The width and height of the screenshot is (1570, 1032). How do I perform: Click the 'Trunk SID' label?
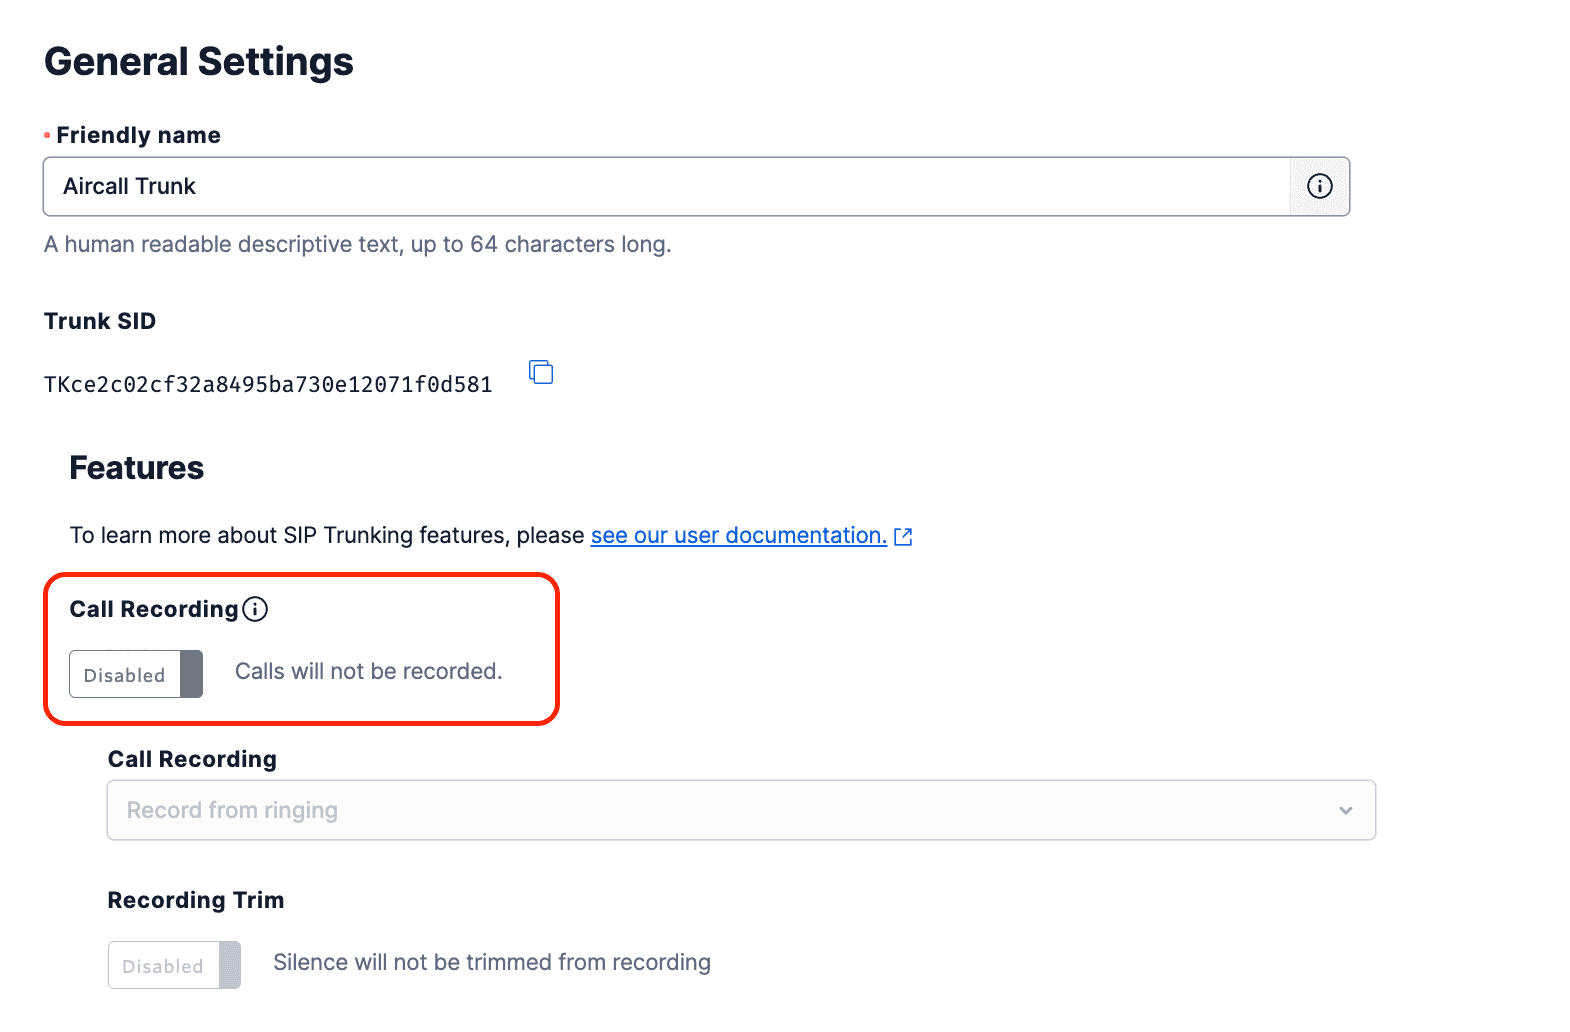[100, 321]
